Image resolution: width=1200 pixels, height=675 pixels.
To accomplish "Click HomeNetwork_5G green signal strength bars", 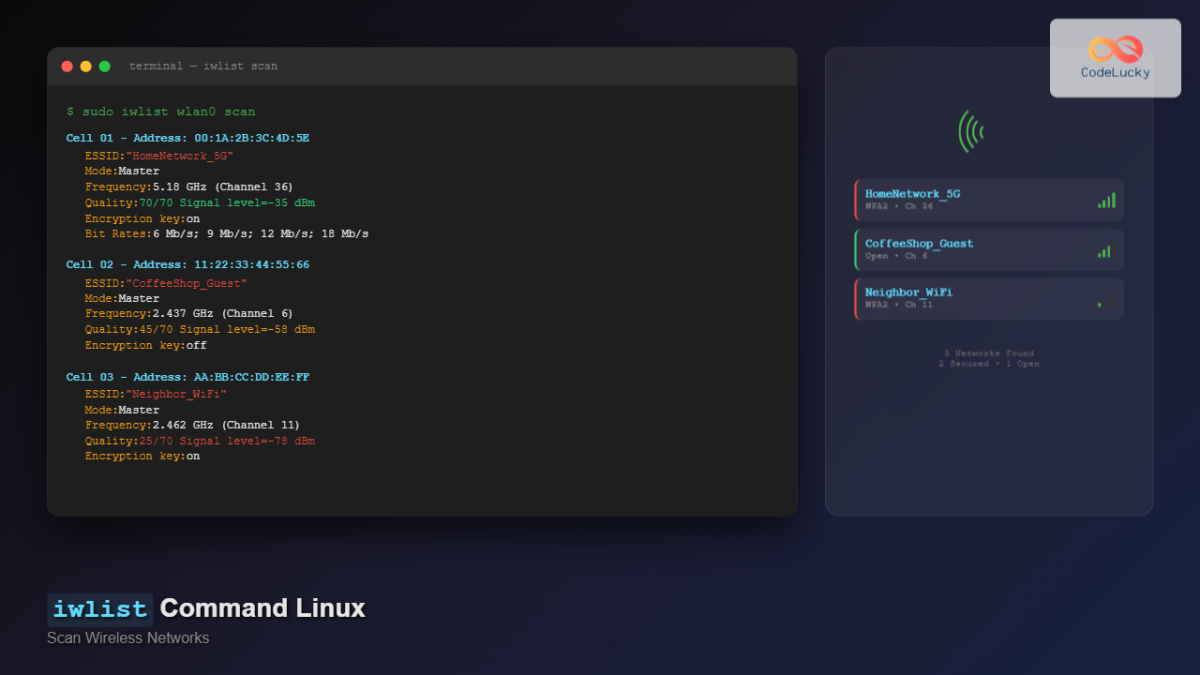I will click(x=1105, y=199).
